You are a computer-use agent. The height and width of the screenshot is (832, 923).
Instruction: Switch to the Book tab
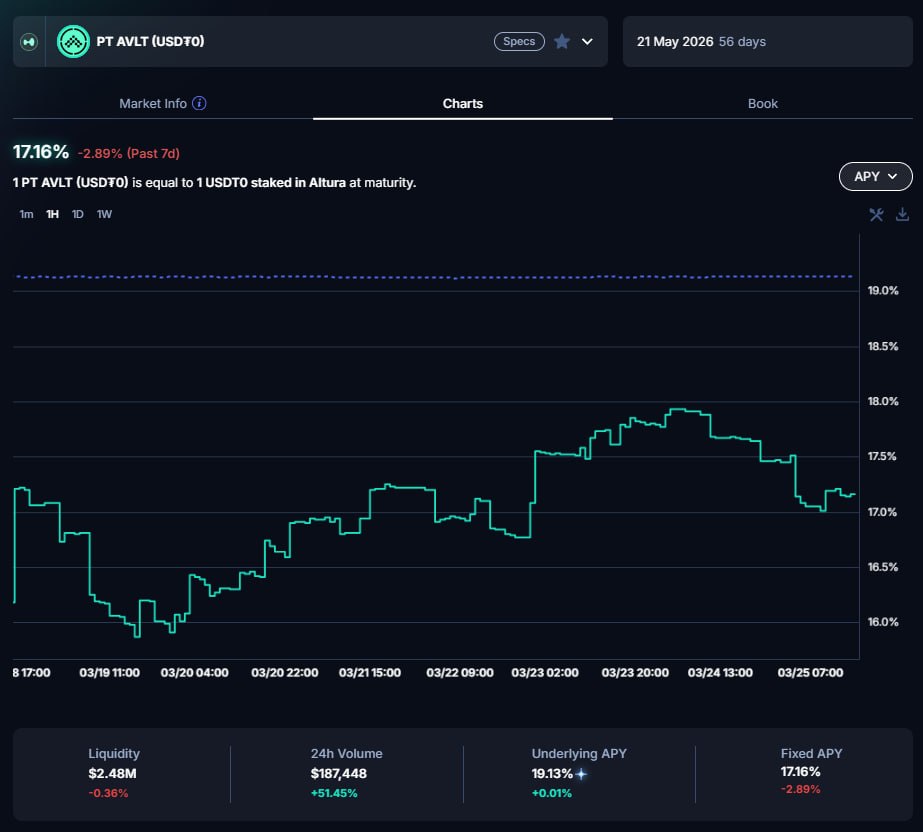coord(763,104)
